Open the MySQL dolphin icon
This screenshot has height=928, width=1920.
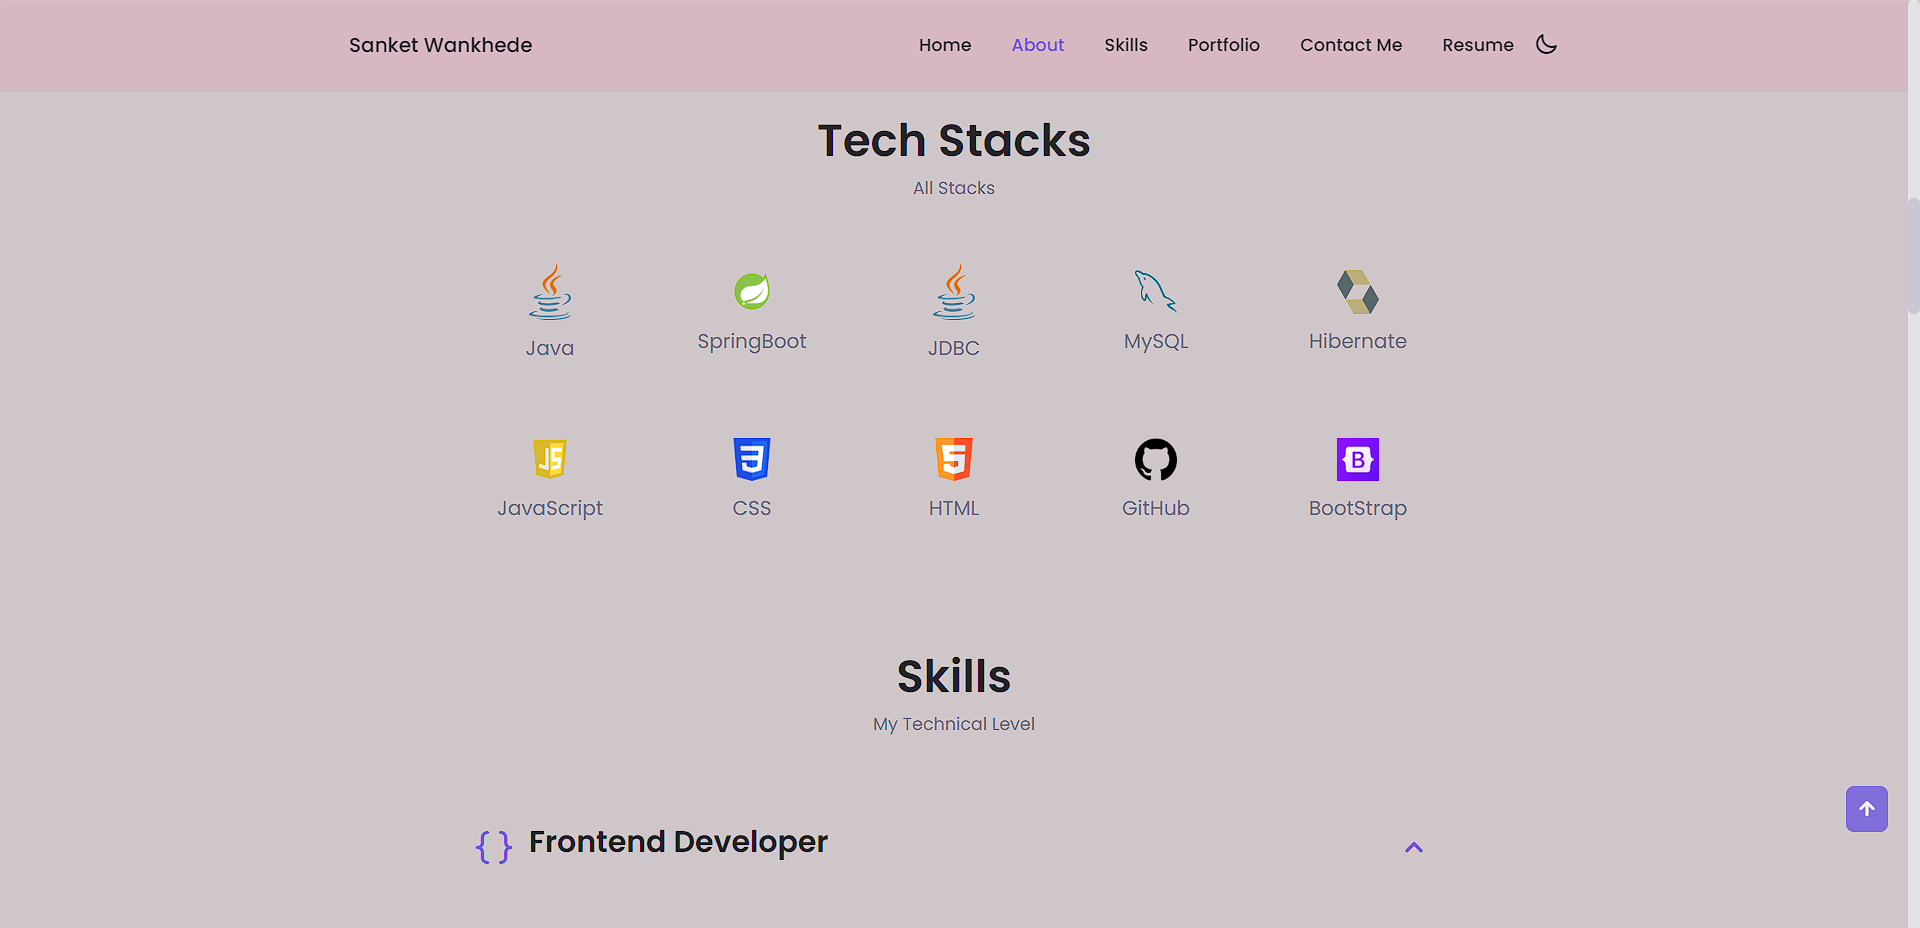[1155, 290]
